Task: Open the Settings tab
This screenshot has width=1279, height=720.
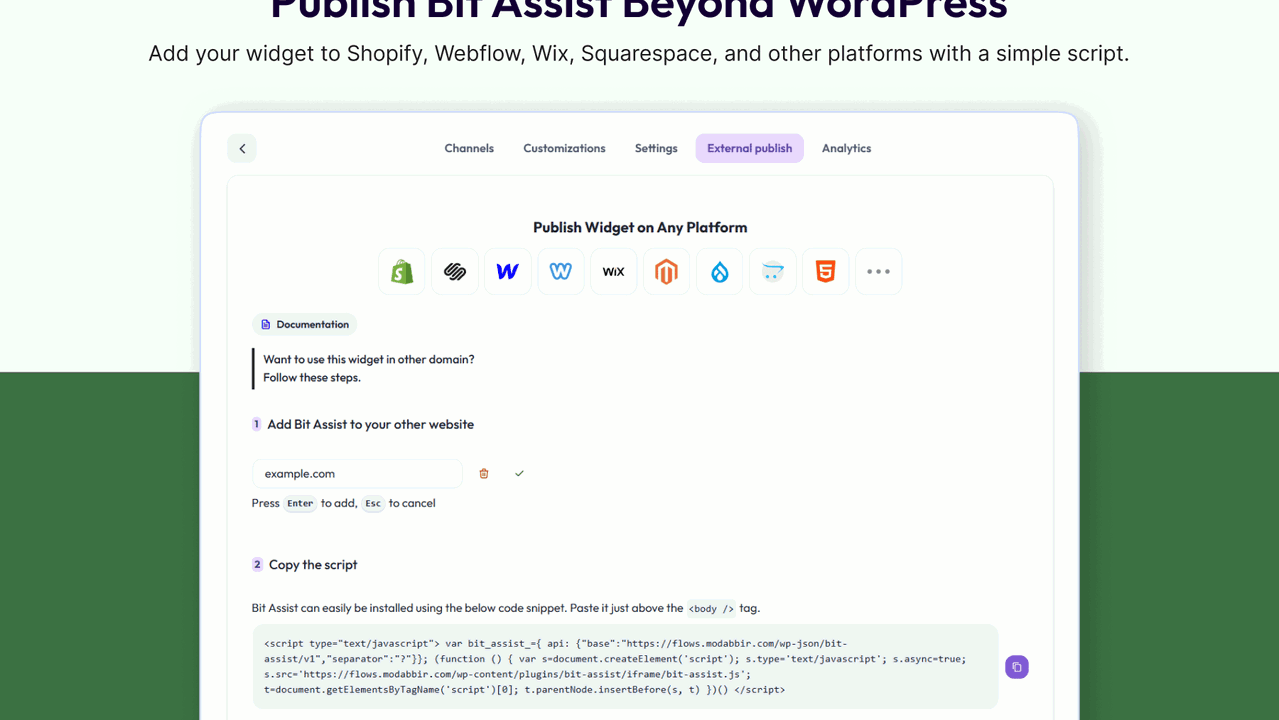Action: pyautogui.click(x=656, y=148)
